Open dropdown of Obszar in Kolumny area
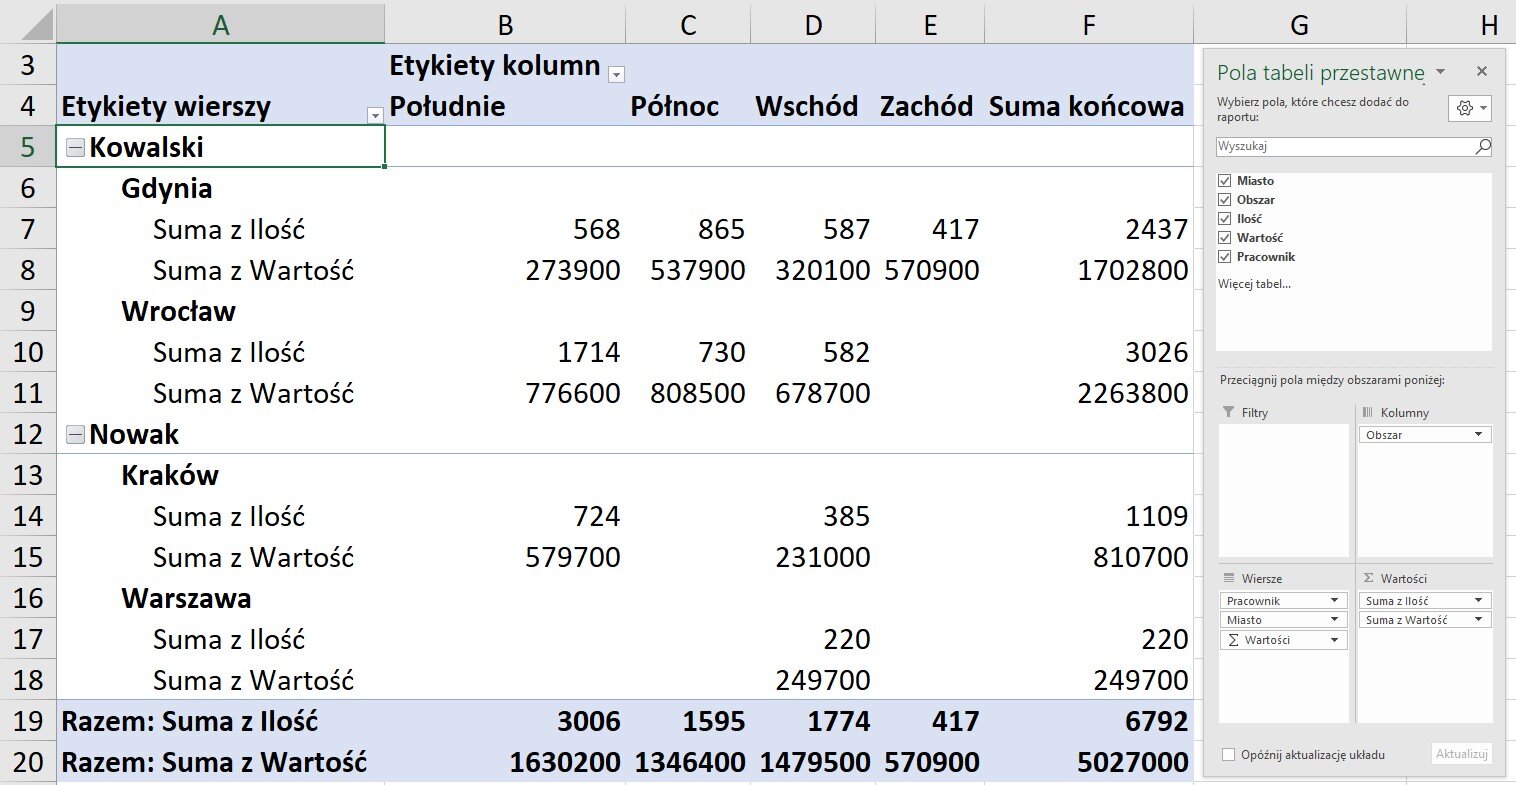The height and width of the screenshot is (785, 1516). [1478, 435]
